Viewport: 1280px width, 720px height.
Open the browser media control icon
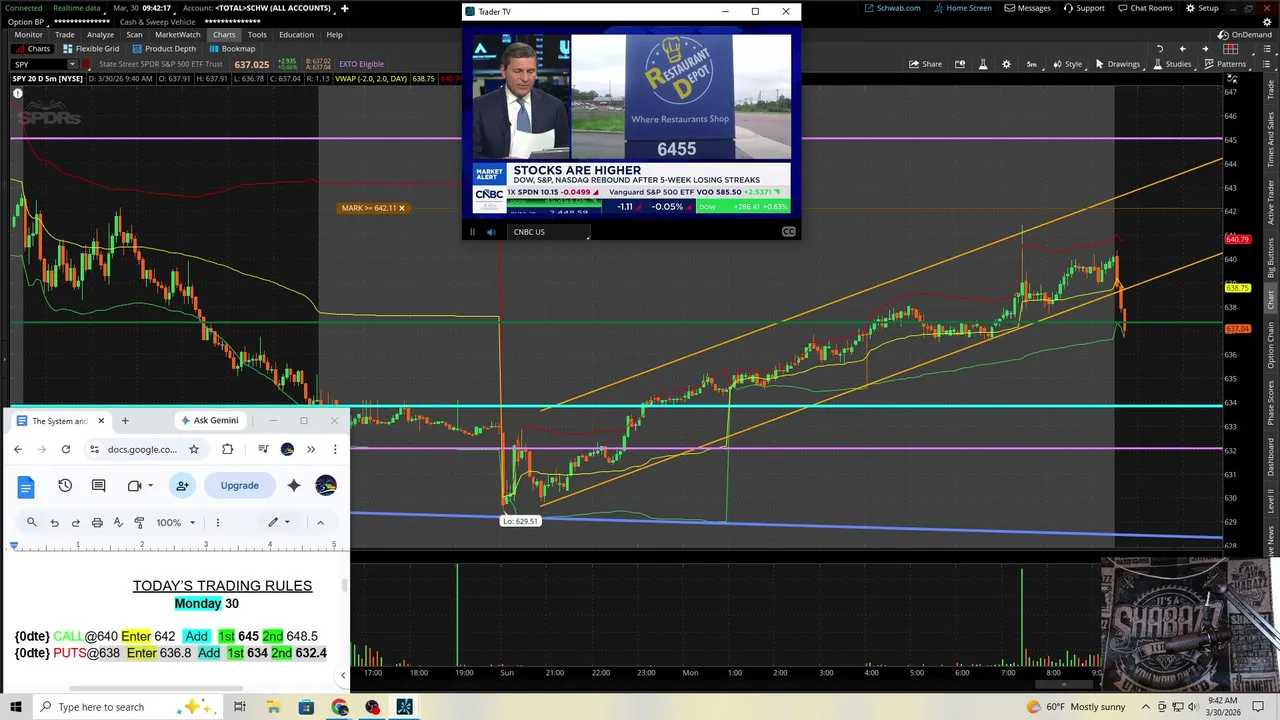coord(263,449)
